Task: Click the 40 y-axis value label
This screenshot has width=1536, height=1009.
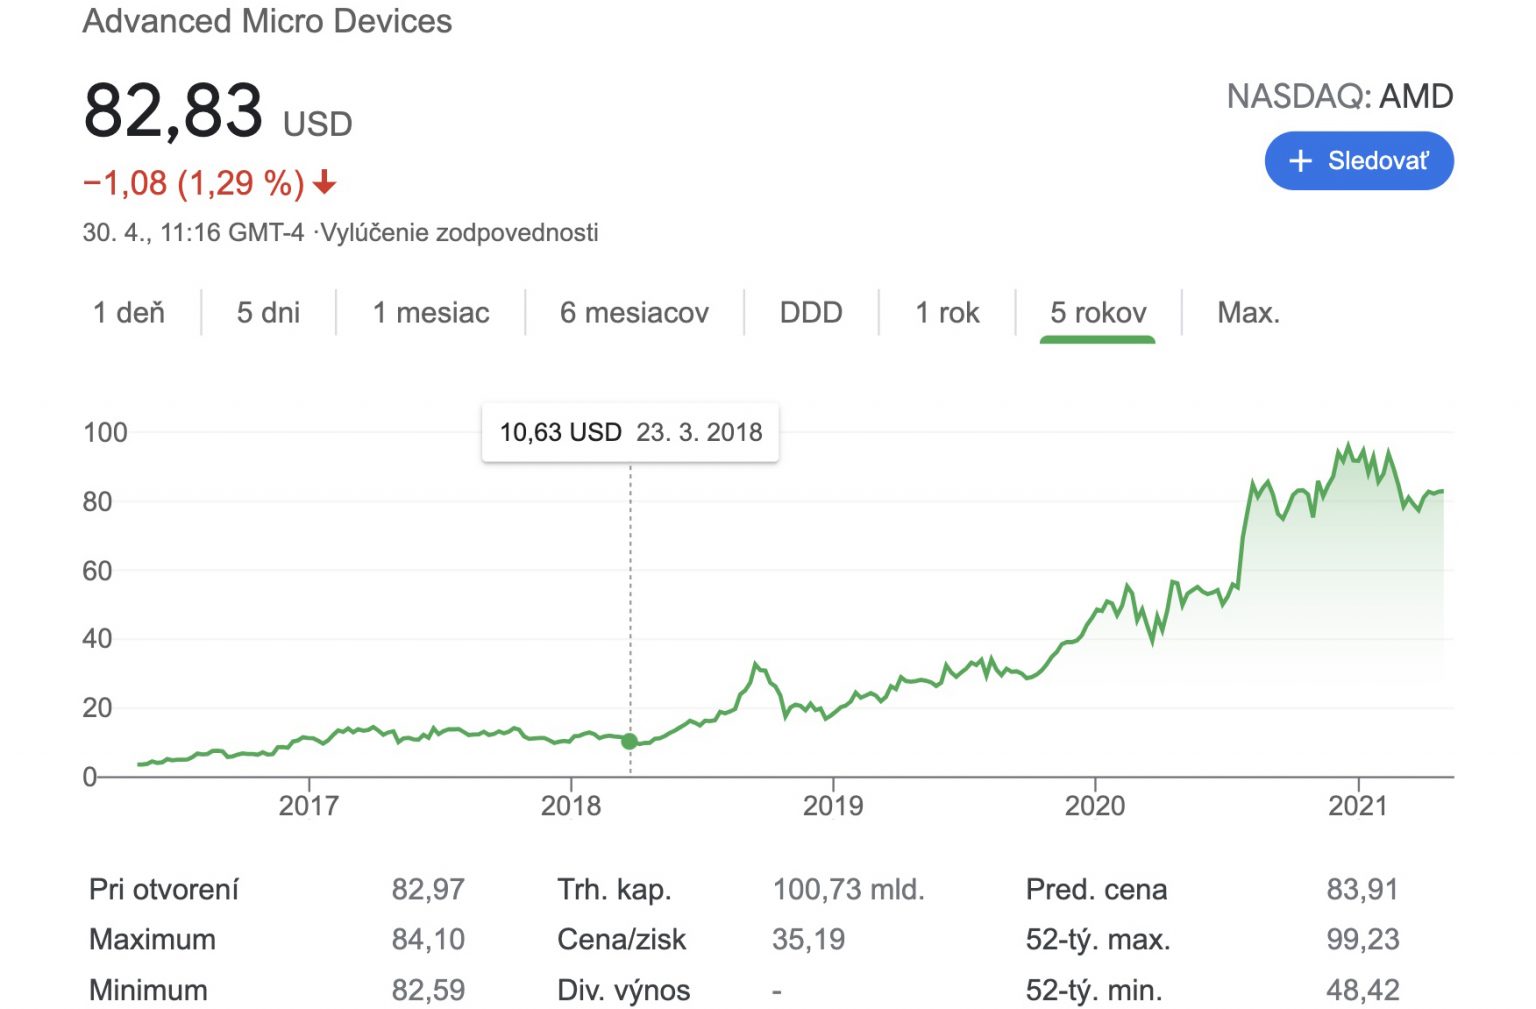Action: point(97,639)
